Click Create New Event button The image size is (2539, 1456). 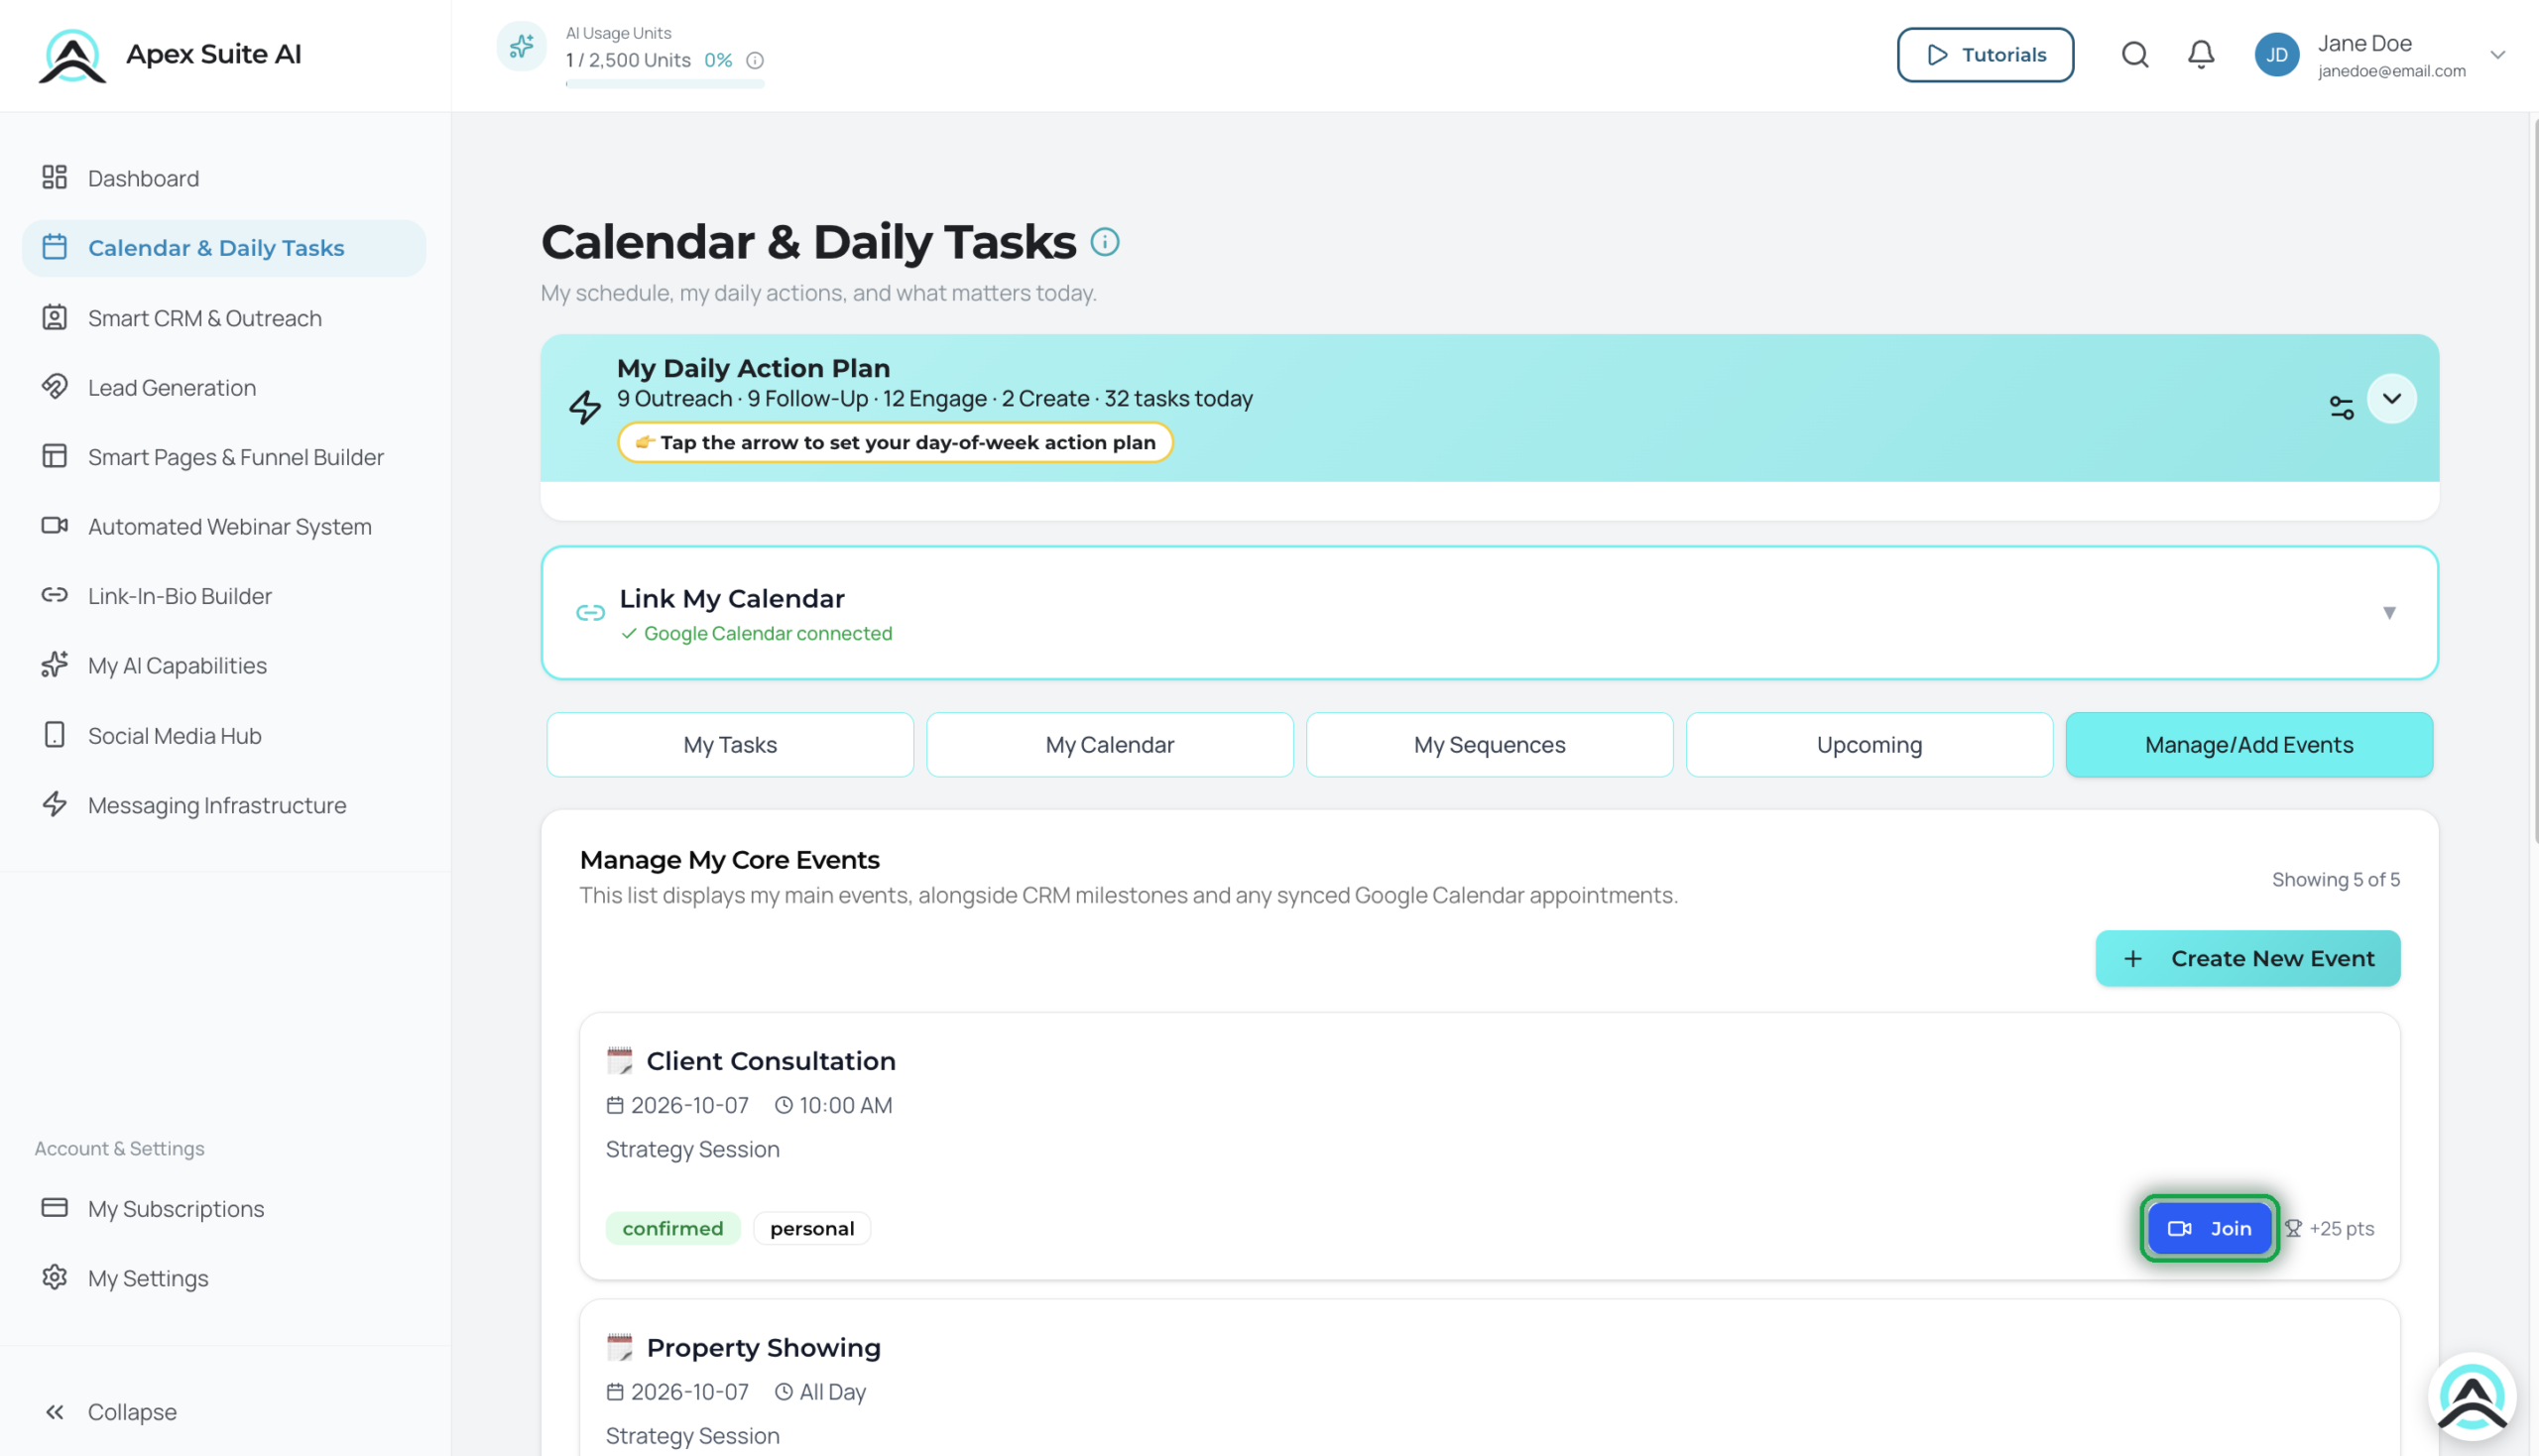click(2247, 958)
